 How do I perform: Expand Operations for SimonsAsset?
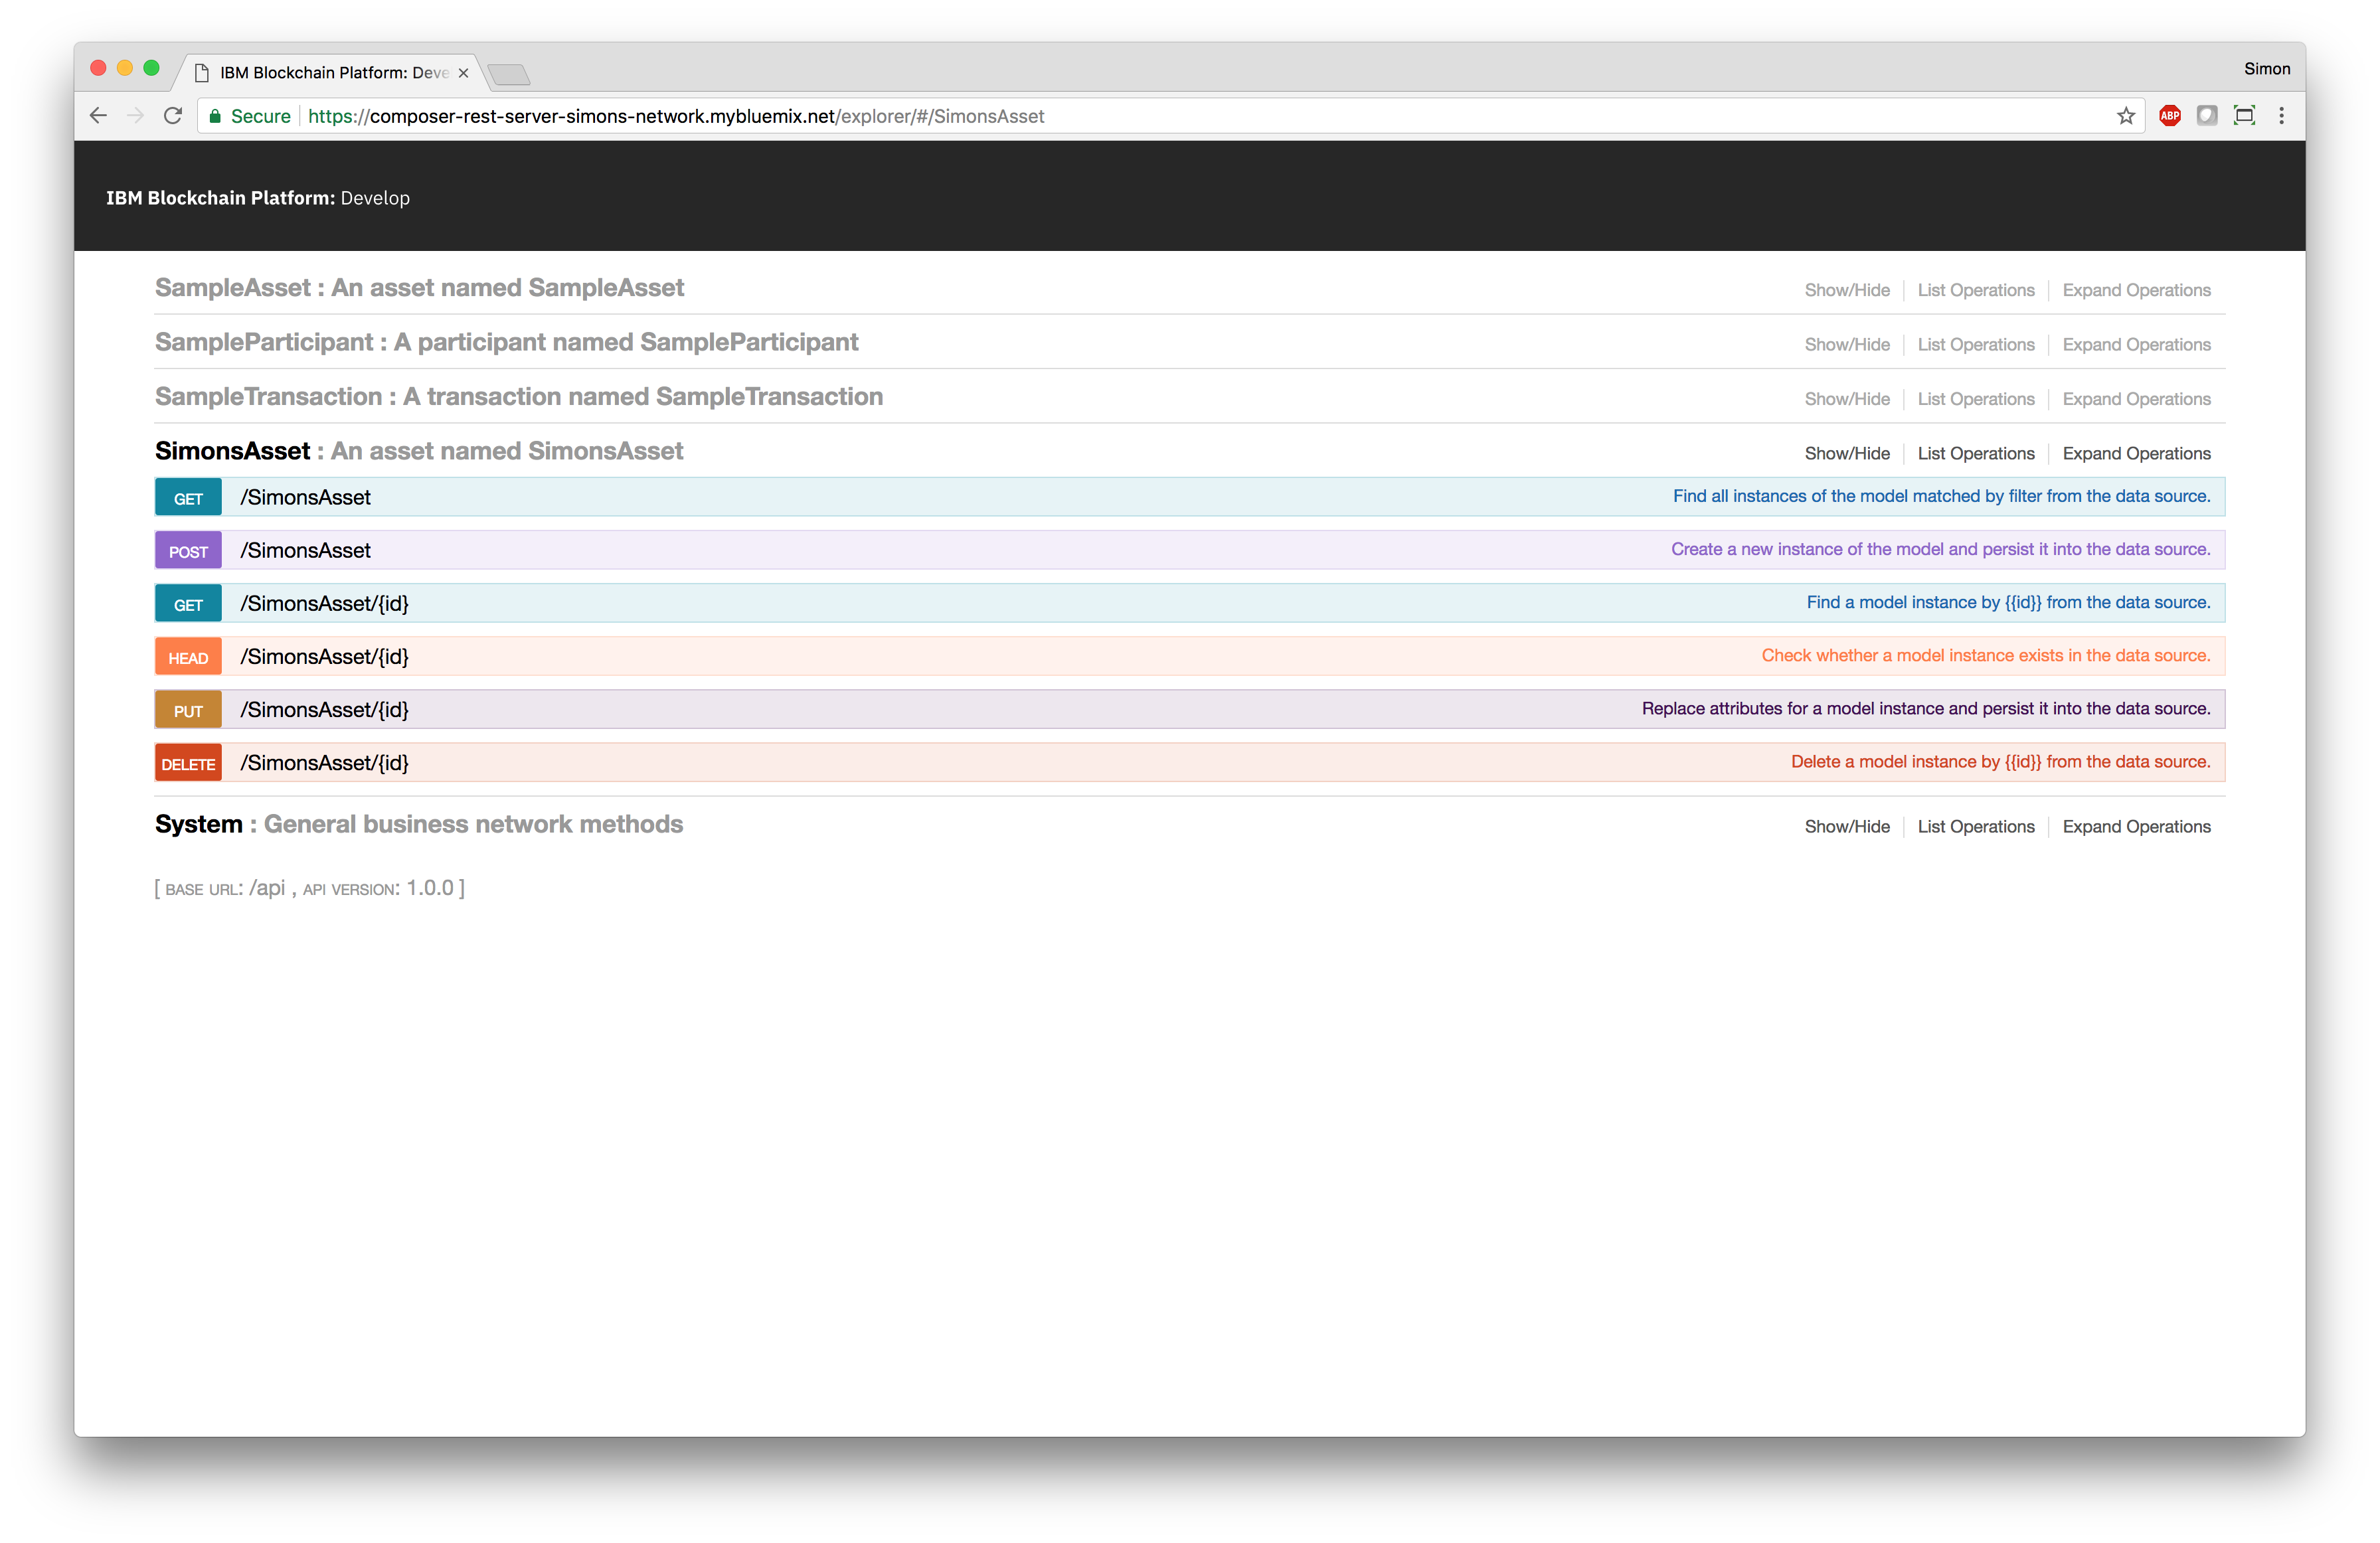click(x=2136, y=454)
